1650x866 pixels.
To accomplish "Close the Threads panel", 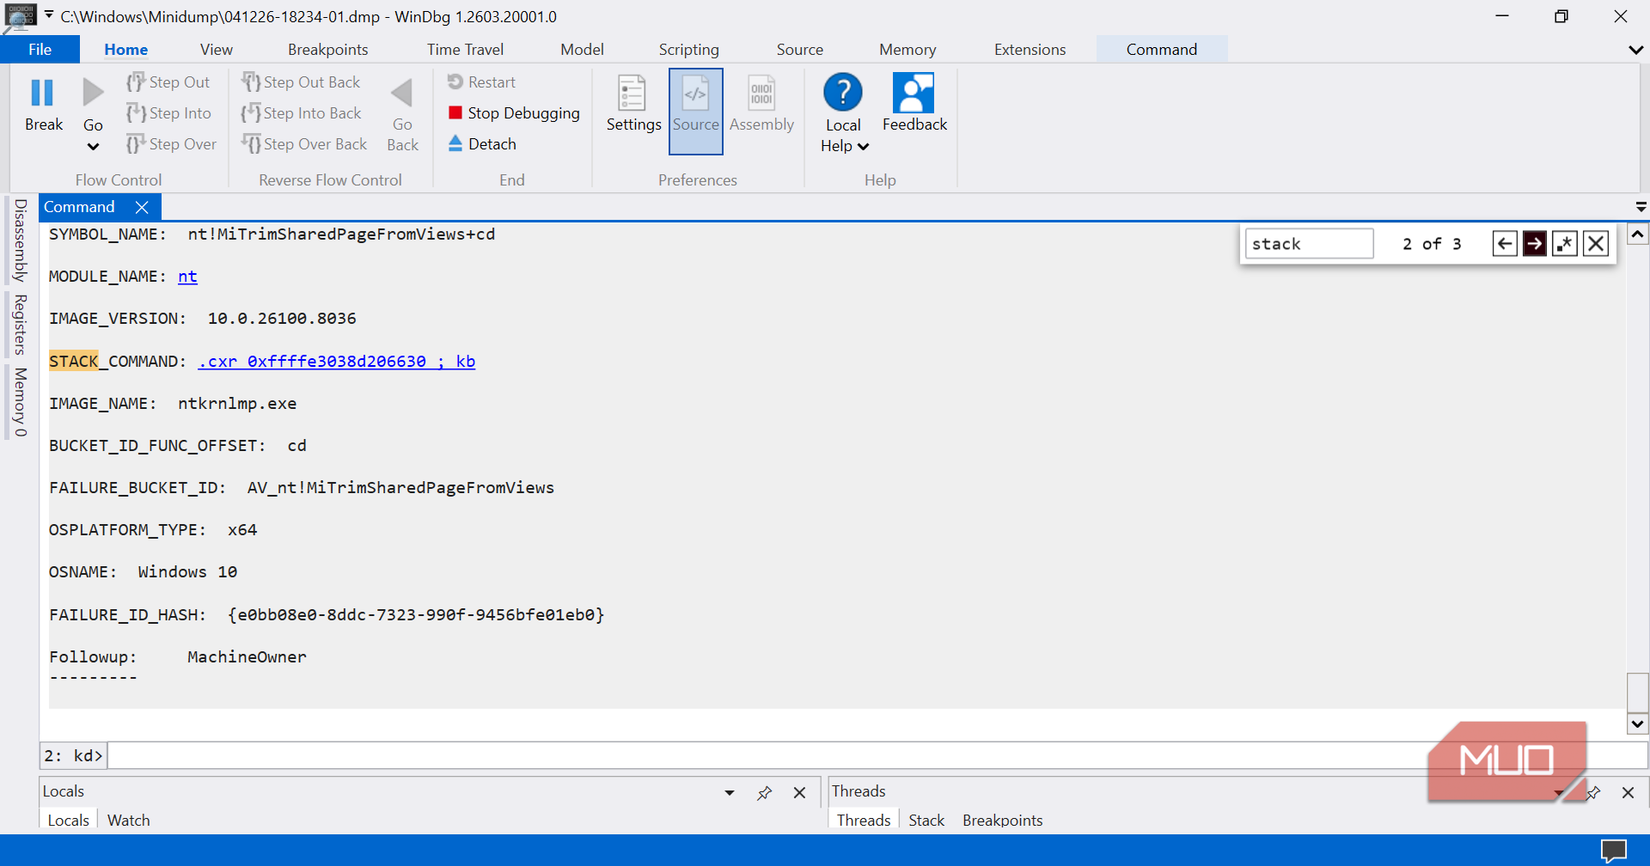I will tap(1628, 793).
